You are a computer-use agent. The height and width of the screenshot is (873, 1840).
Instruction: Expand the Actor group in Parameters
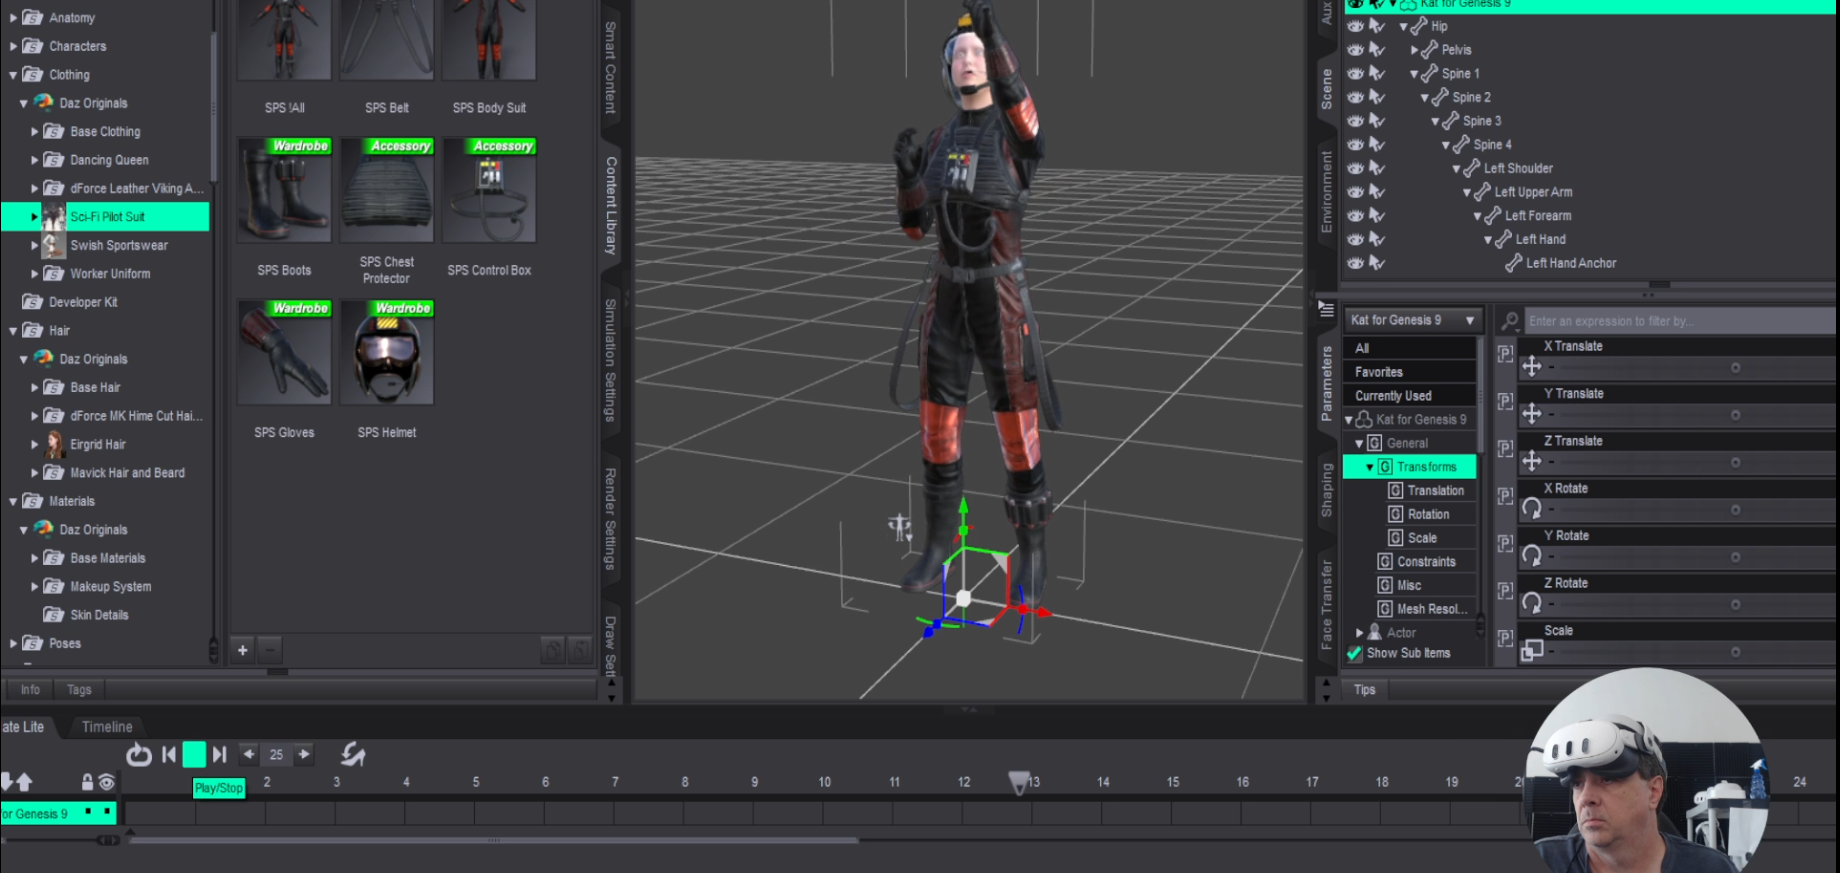tap(1359, 633)
